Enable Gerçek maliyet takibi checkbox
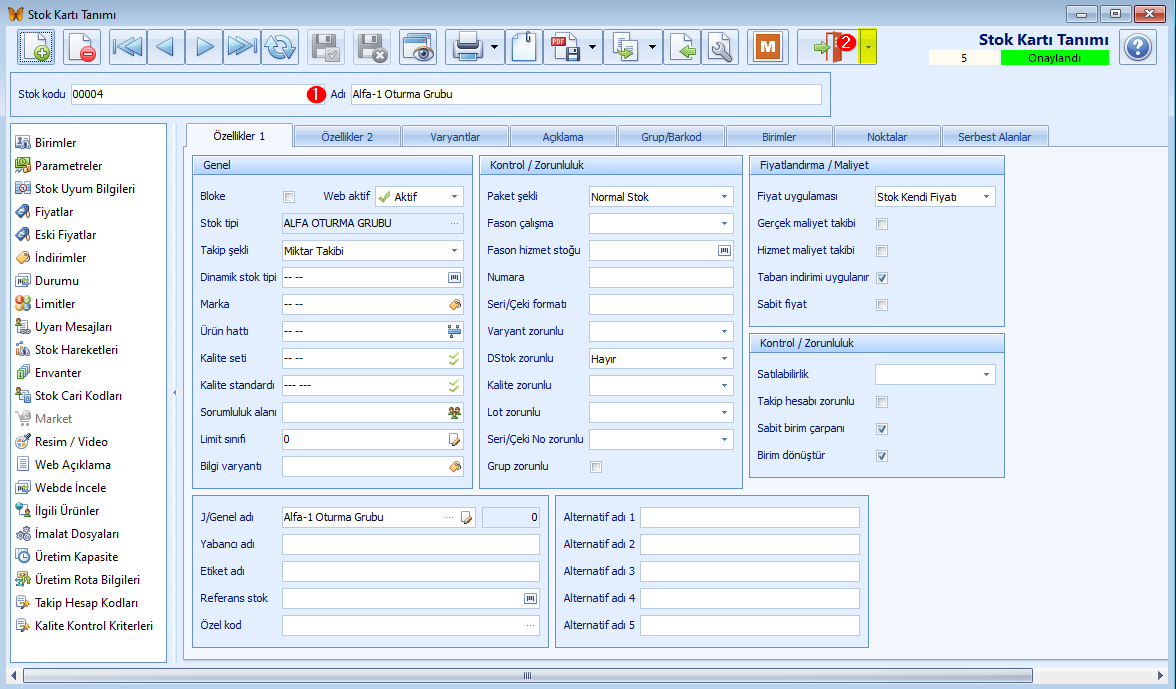 [x=882, y=224]
